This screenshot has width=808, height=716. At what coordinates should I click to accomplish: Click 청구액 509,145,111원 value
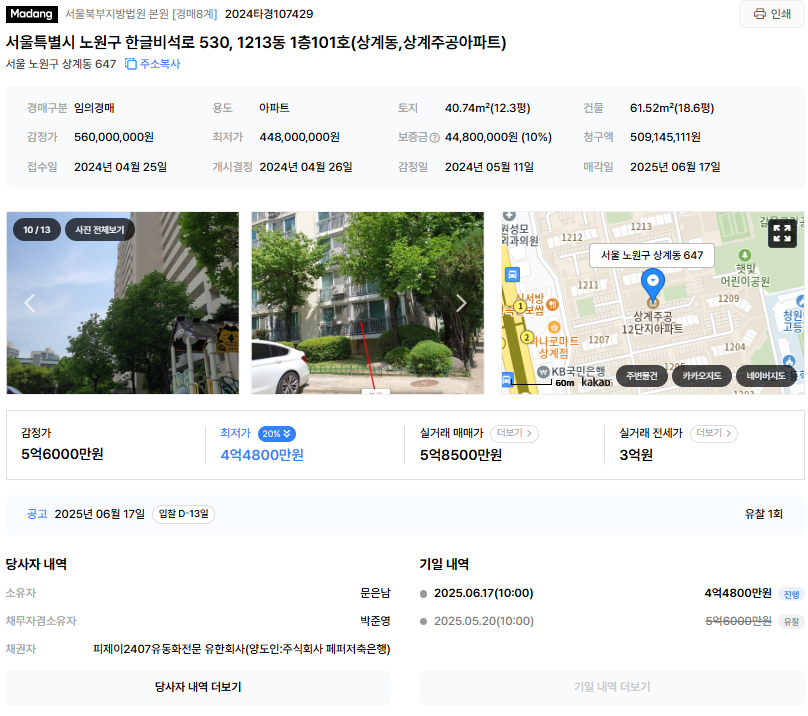coord(665,137)
